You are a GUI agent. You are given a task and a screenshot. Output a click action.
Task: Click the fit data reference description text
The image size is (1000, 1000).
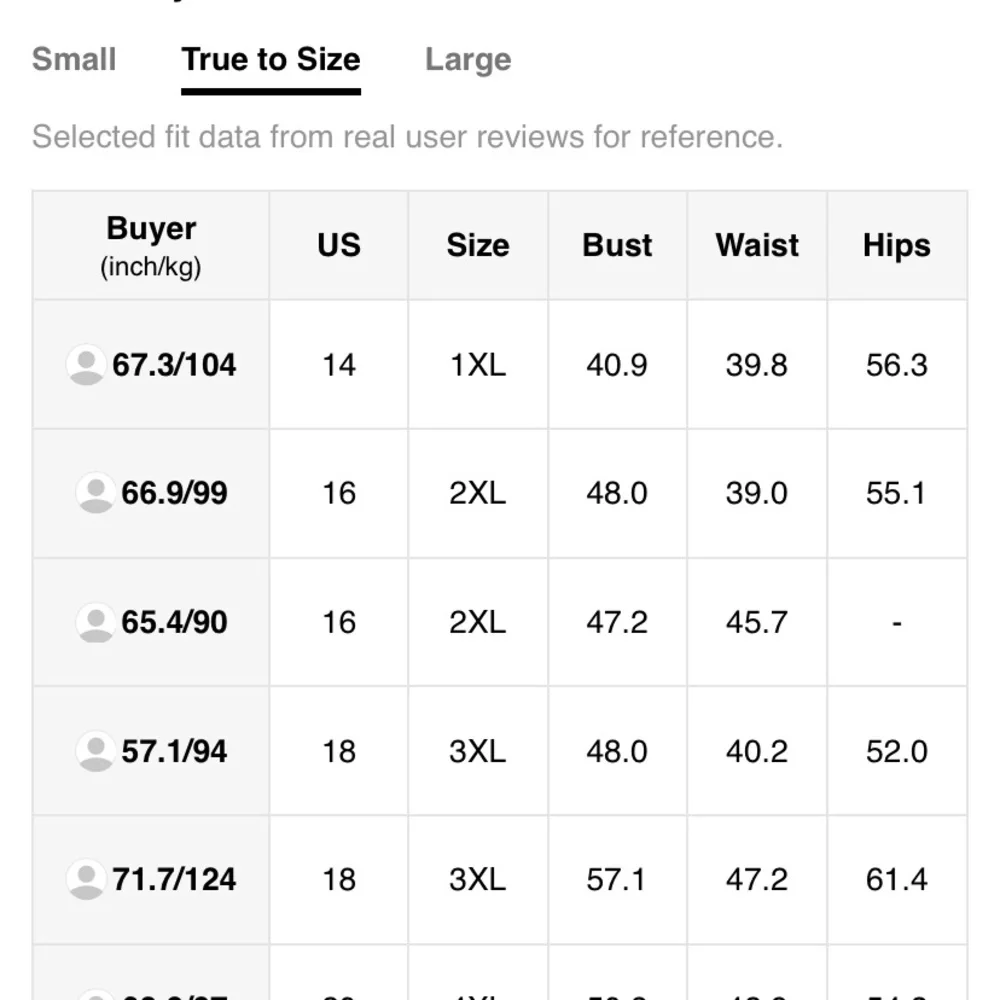tap(408, 136)
